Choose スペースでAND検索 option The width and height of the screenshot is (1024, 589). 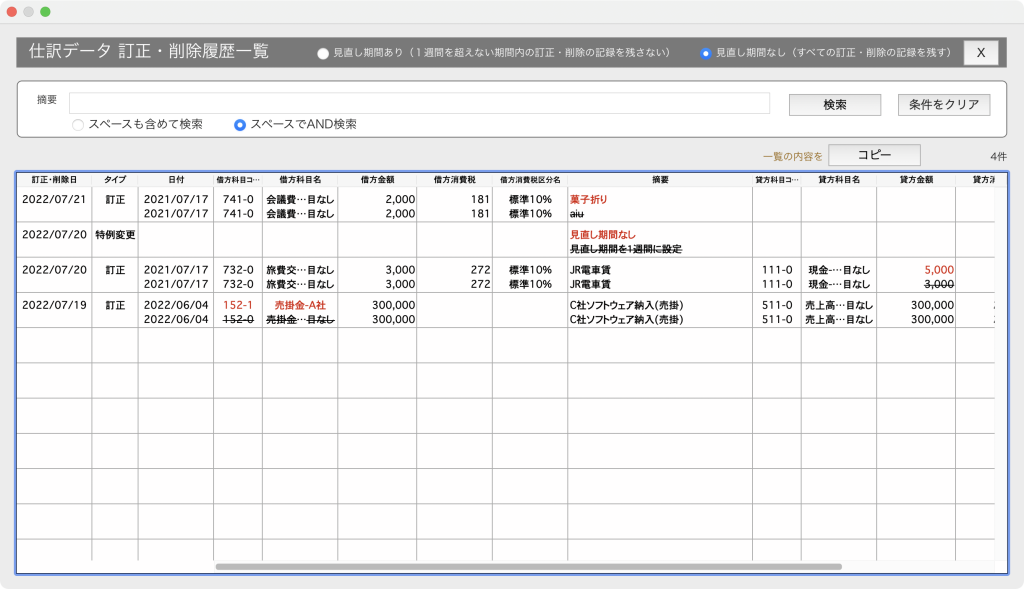click(240, 125)
